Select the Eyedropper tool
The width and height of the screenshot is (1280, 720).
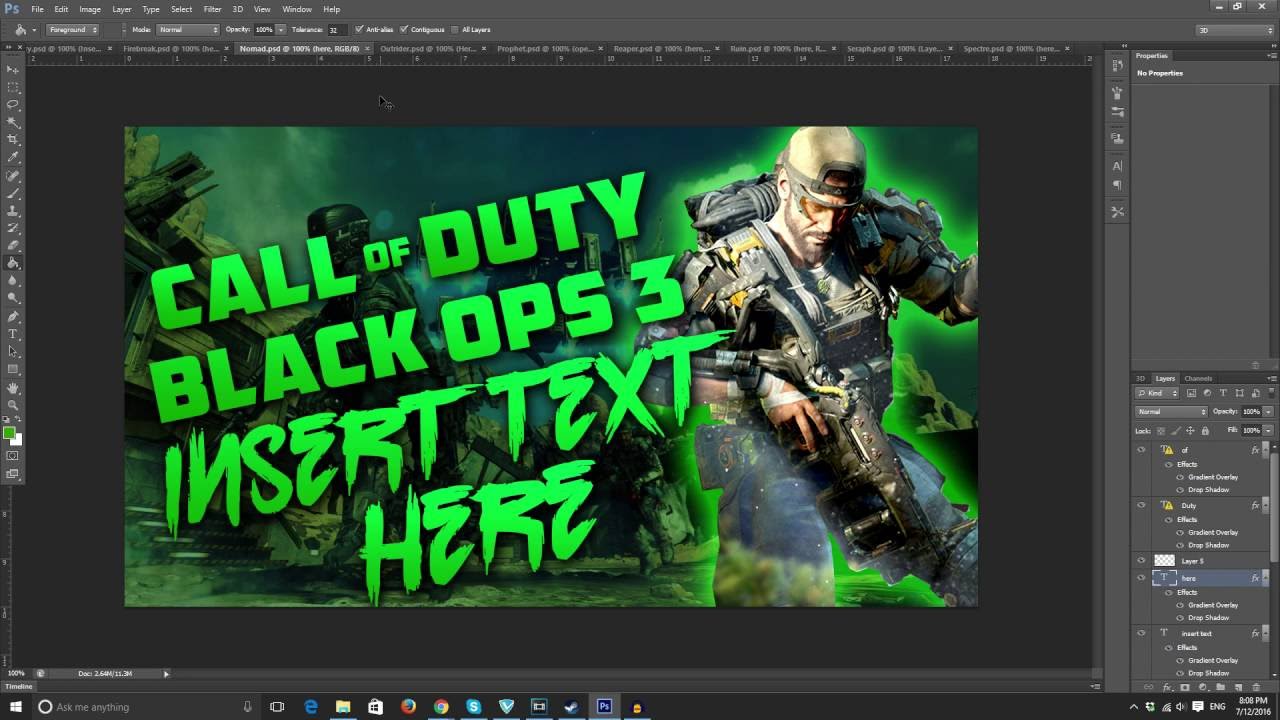click(x=13, y=157)
